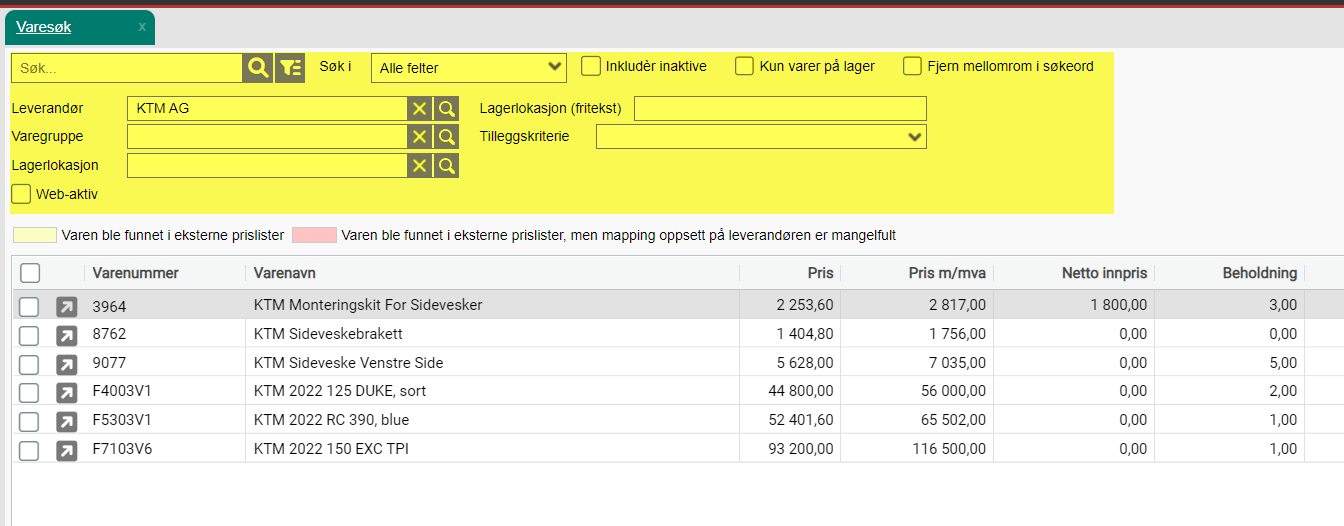1344x526 pixels.
Task: Sort by the Pris column header
Action: (x=820, y=273)
